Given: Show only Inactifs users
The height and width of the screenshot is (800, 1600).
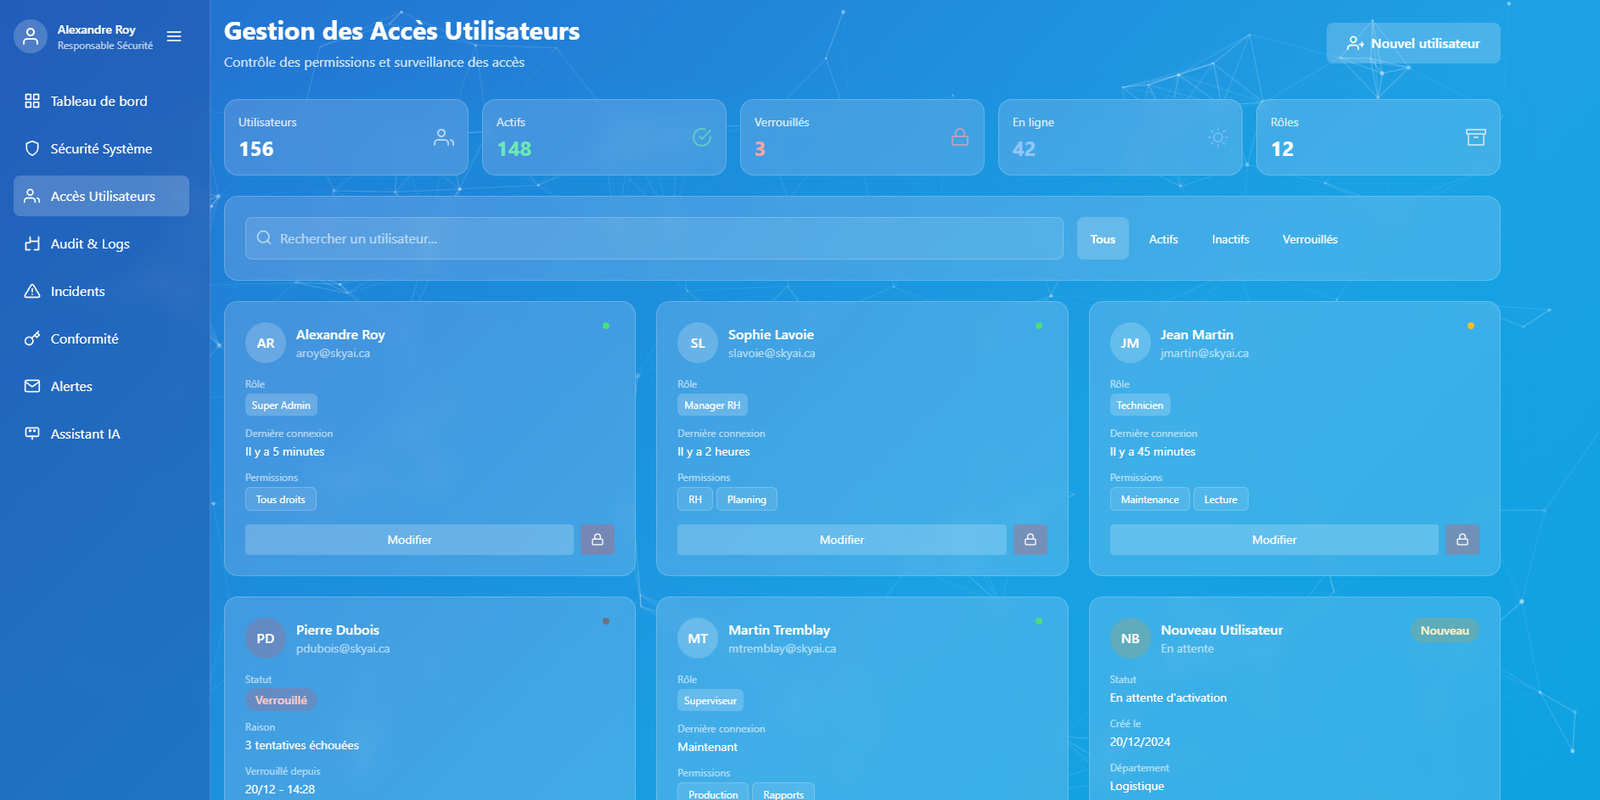Looking at the screenshot, I should 1230,239.
